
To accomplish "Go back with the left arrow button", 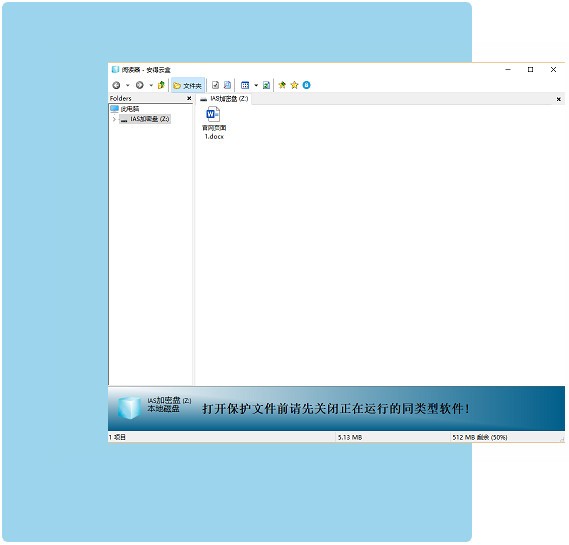I will point(116,85).
